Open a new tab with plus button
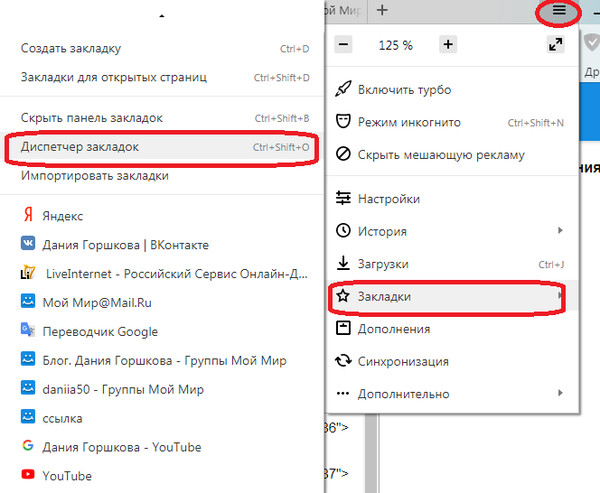 (382, 10)
